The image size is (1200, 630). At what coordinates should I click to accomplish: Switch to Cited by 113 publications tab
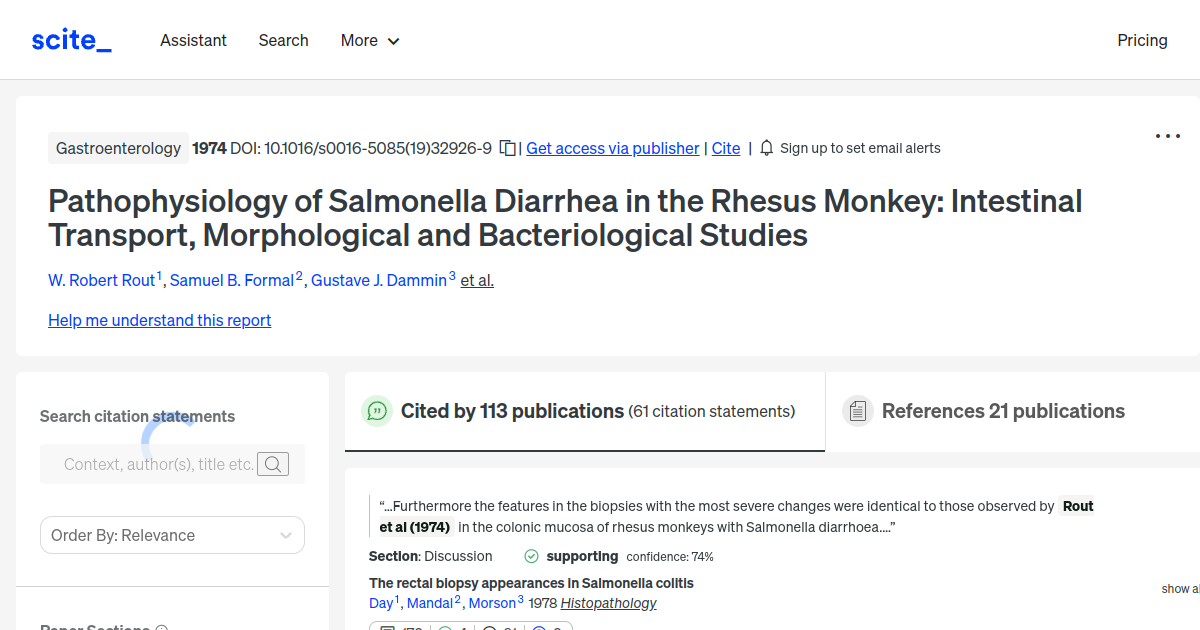510,411
